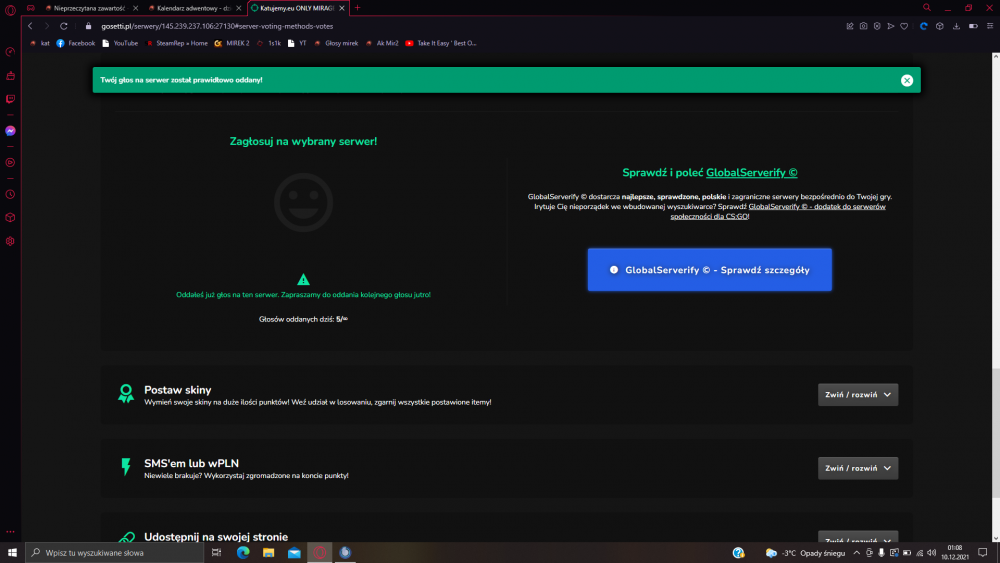Click the Windows taskbar search box

[x=115, y=552]
